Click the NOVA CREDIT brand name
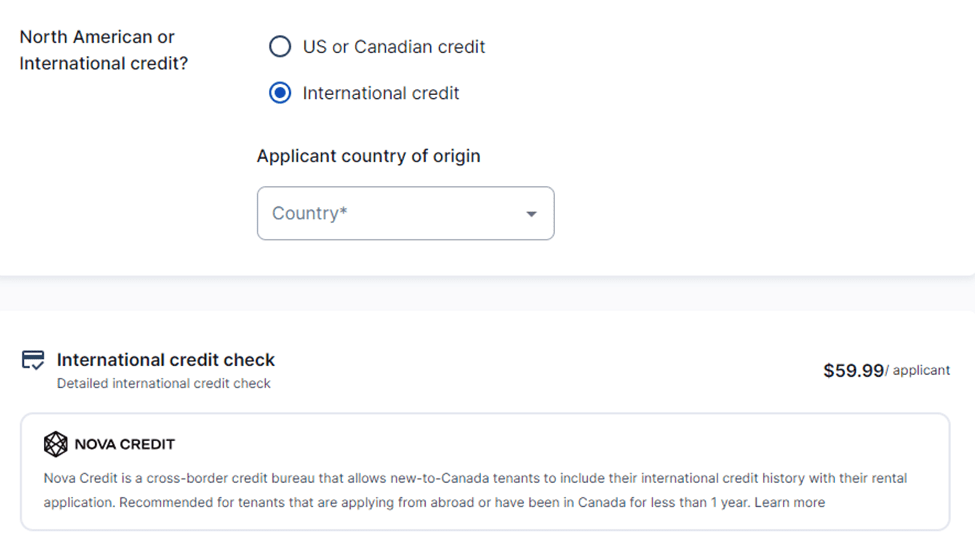The height and width of the screenshot is (550, 975). [x=124, y=444]
